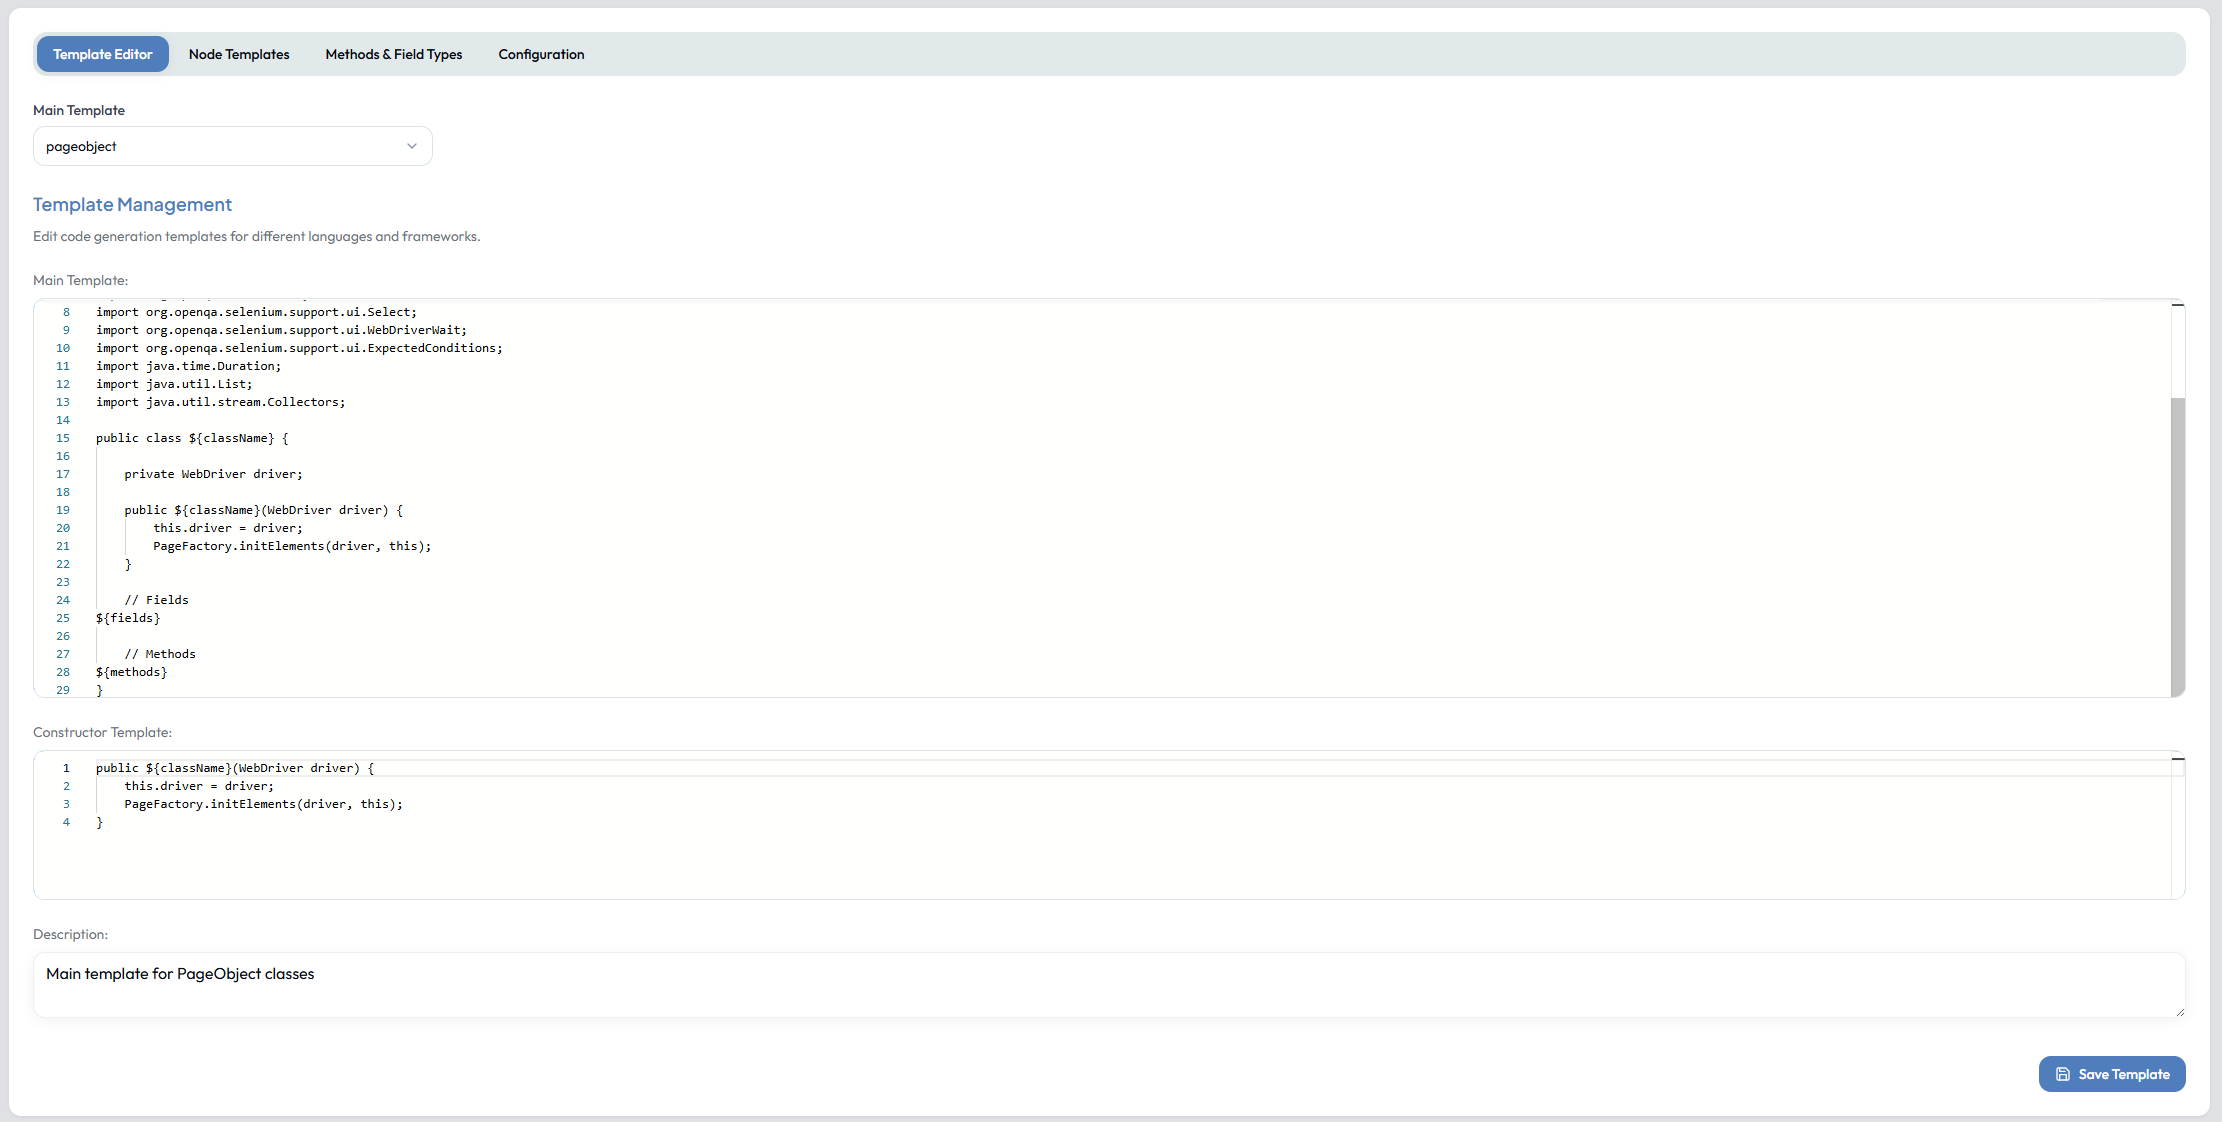Click the ExpectedConditions import line

pos(299,348)
